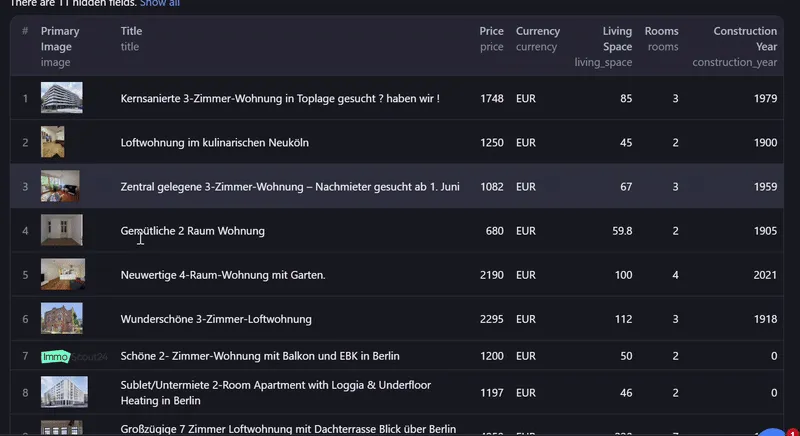
Task: Click title 'Sublet/Untermiete 2-Room Apartment'
Action: 276,393
